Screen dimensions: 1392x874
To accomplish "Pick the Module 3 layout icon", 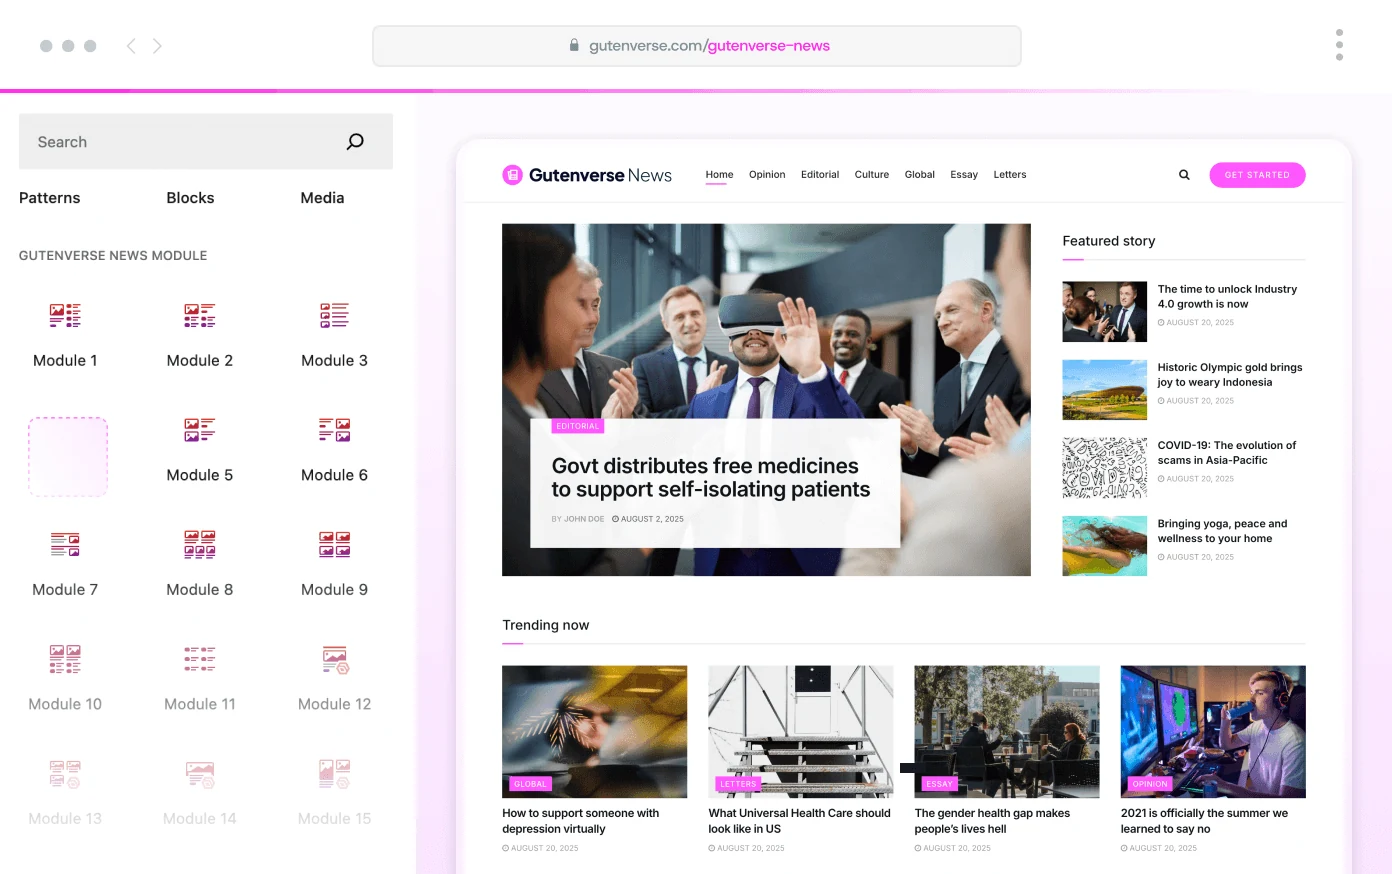I will coord(334,316).
